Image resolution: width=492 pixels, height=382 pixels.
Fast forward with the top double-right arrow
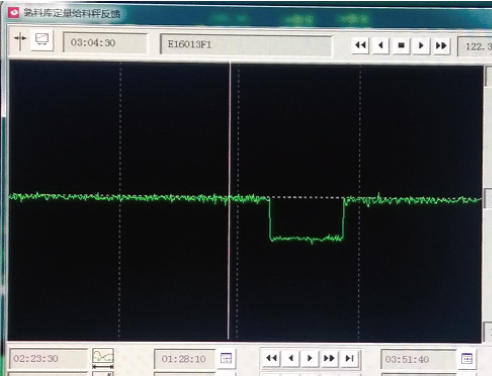tap(441, 45)
